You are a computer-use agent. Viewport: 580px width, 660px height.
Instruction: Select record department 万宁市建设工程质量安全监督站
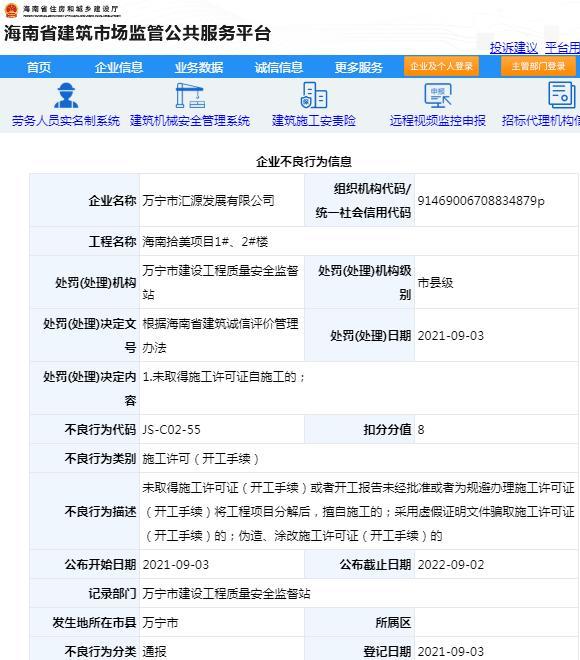click(226, 593)
